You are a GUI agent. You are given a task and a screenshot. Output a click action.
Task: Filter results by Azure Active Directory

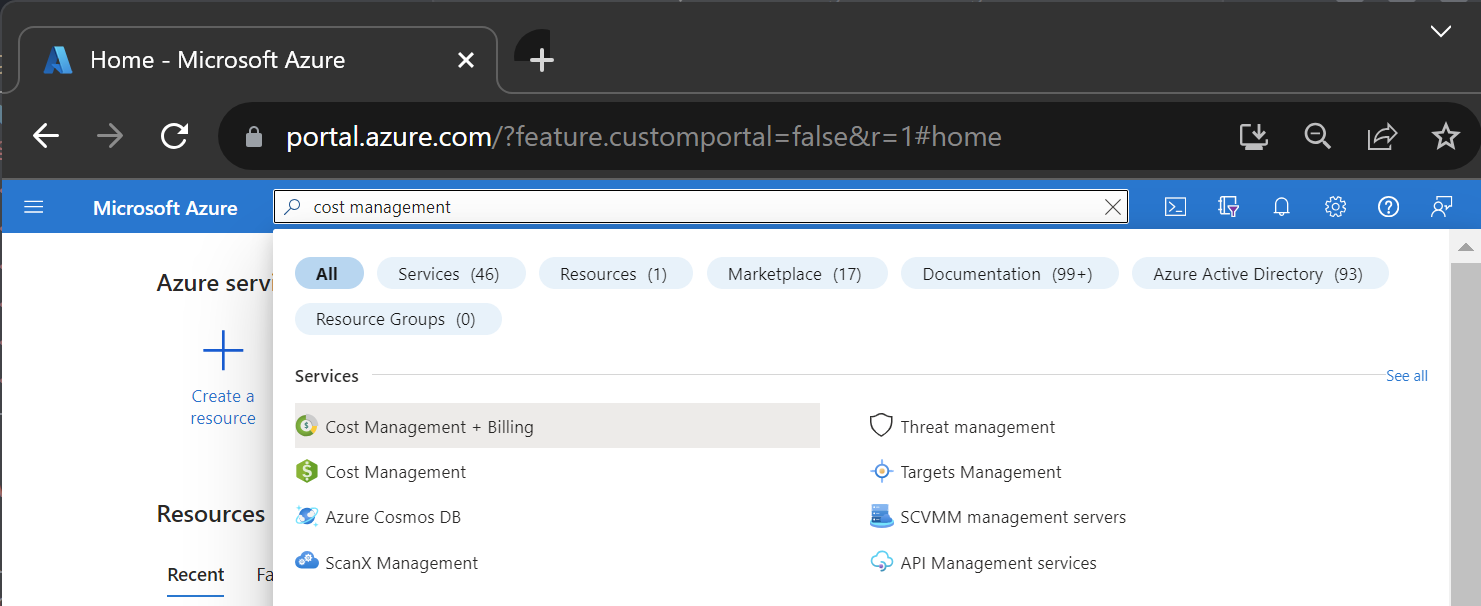click(x=1257, y=274)
